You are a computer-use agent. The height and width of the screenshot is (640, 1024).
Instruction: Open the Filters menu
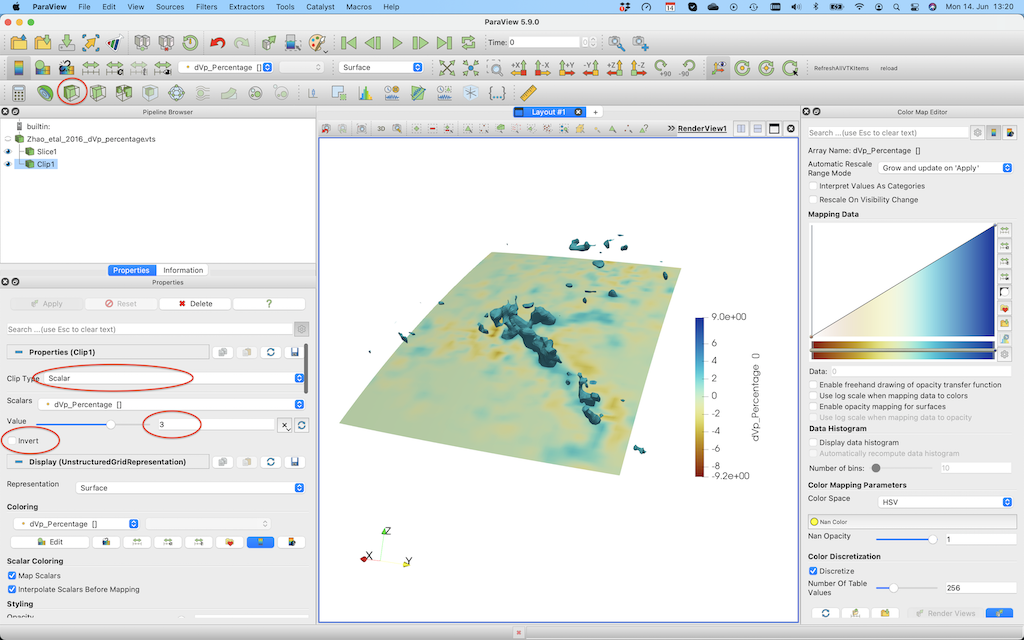pos(206,7)
